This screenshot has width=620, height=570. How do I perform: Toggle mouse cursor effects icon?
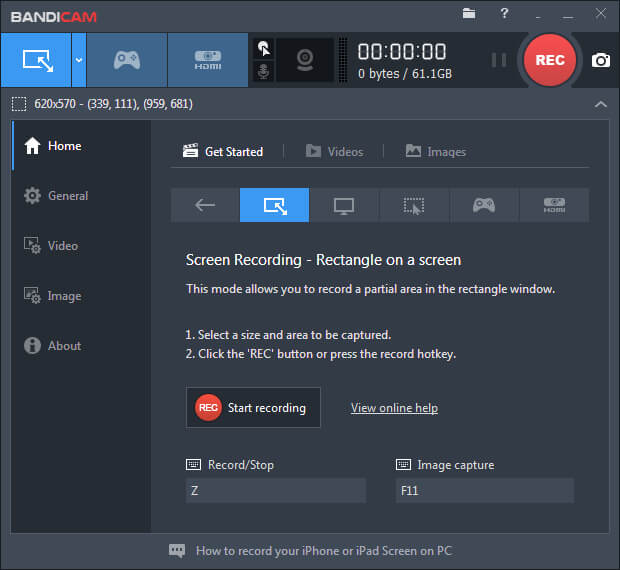264,48
